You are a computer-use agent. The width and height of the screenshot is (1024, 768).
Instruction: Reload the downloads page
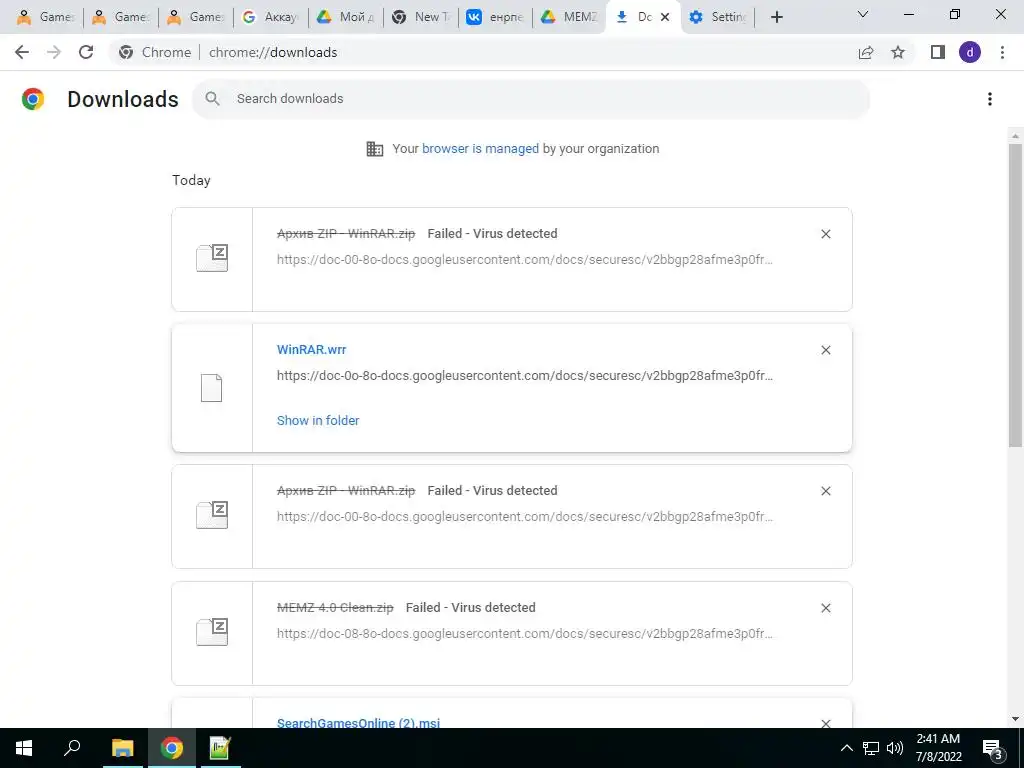tap(86, 52)
